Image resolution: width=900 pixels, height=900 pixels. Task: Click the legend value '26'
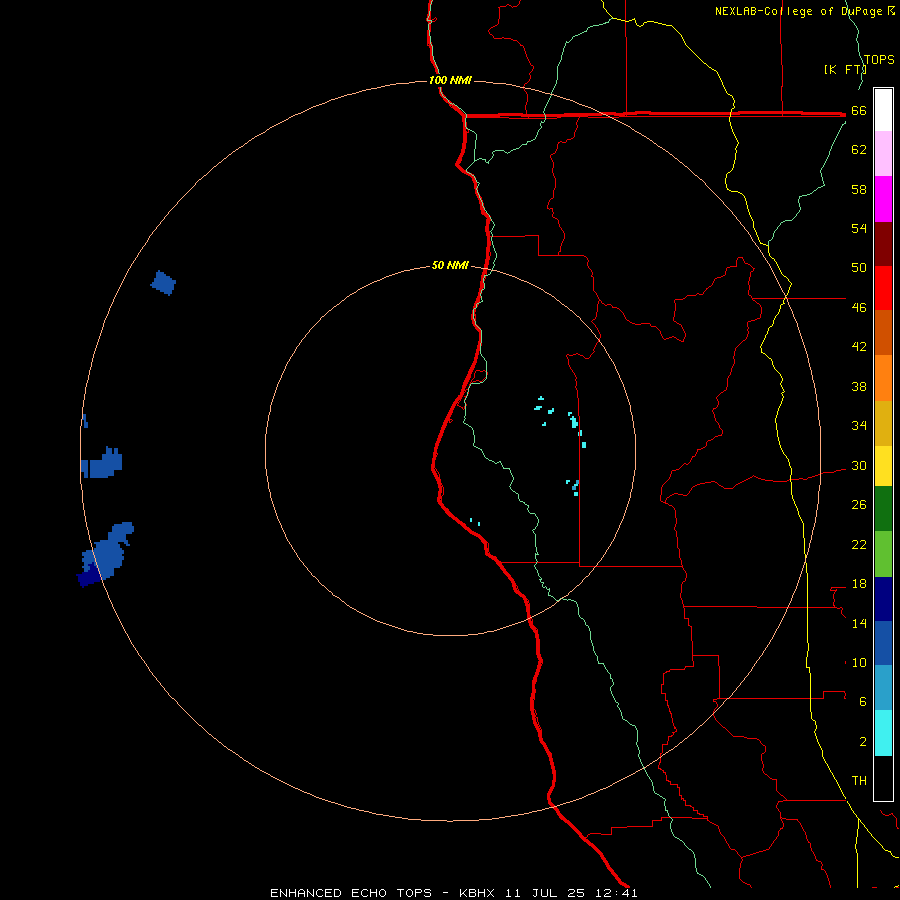[x=859, y=505]
